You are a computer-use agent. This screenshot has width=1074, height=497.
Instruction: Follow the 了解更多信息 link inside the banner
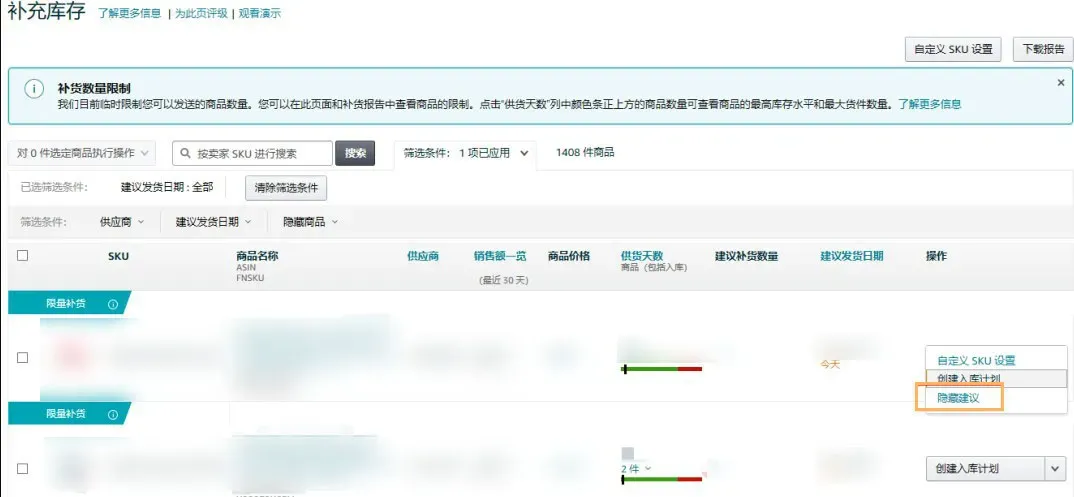click(x=929, y=104)
